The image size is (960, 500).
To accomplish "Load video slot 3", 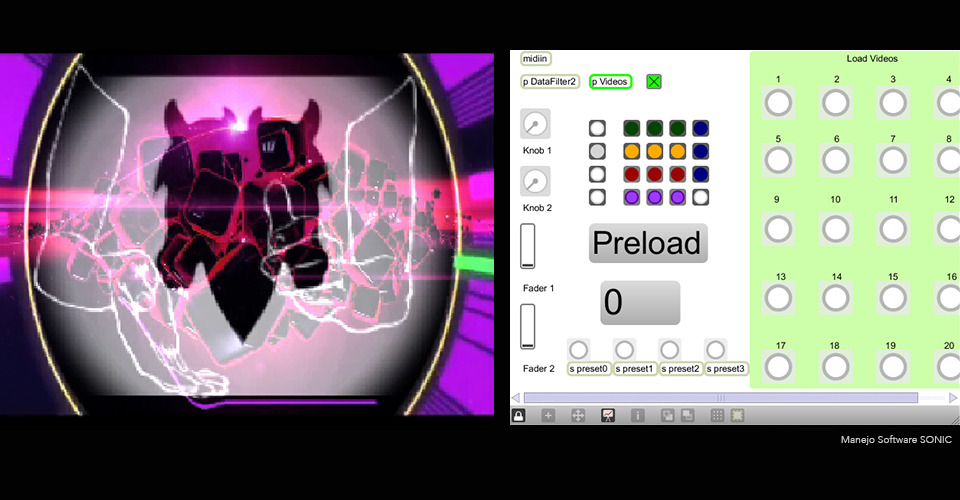I will pyautogui.click(x=893, y=103).
